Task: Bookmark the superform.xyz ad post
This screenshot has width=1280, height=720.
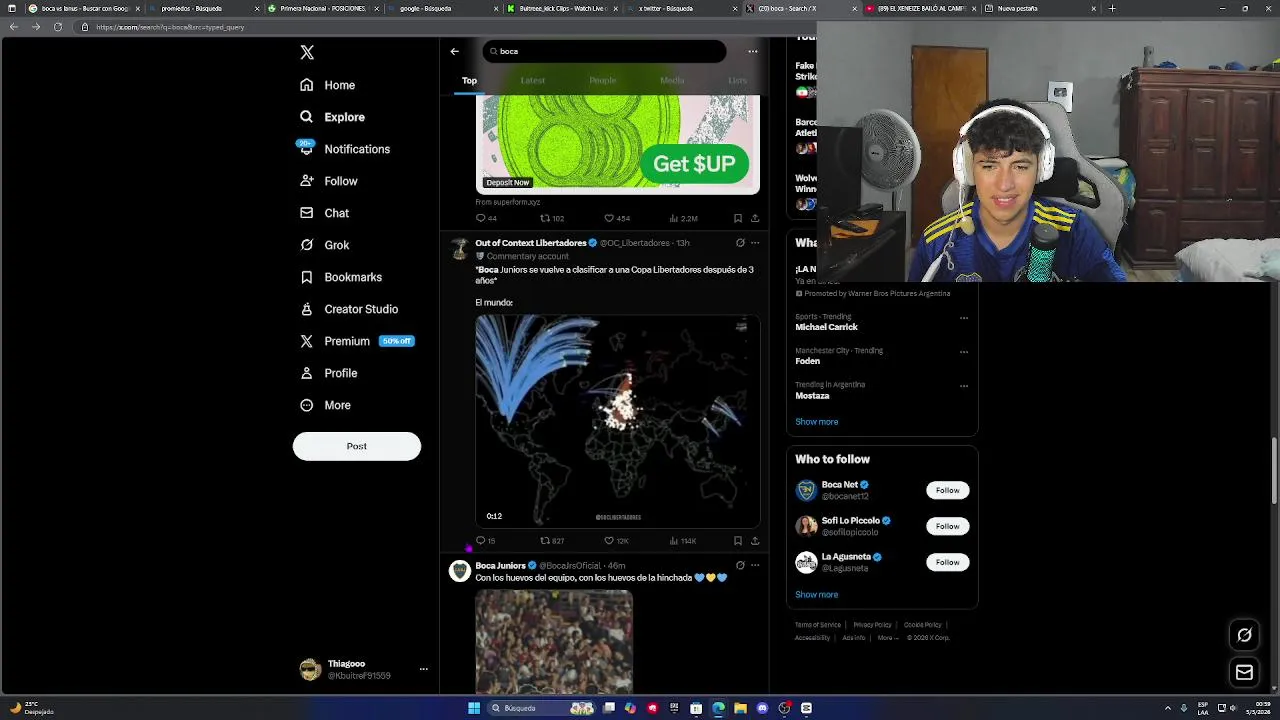Action: [x=738, y=218]
